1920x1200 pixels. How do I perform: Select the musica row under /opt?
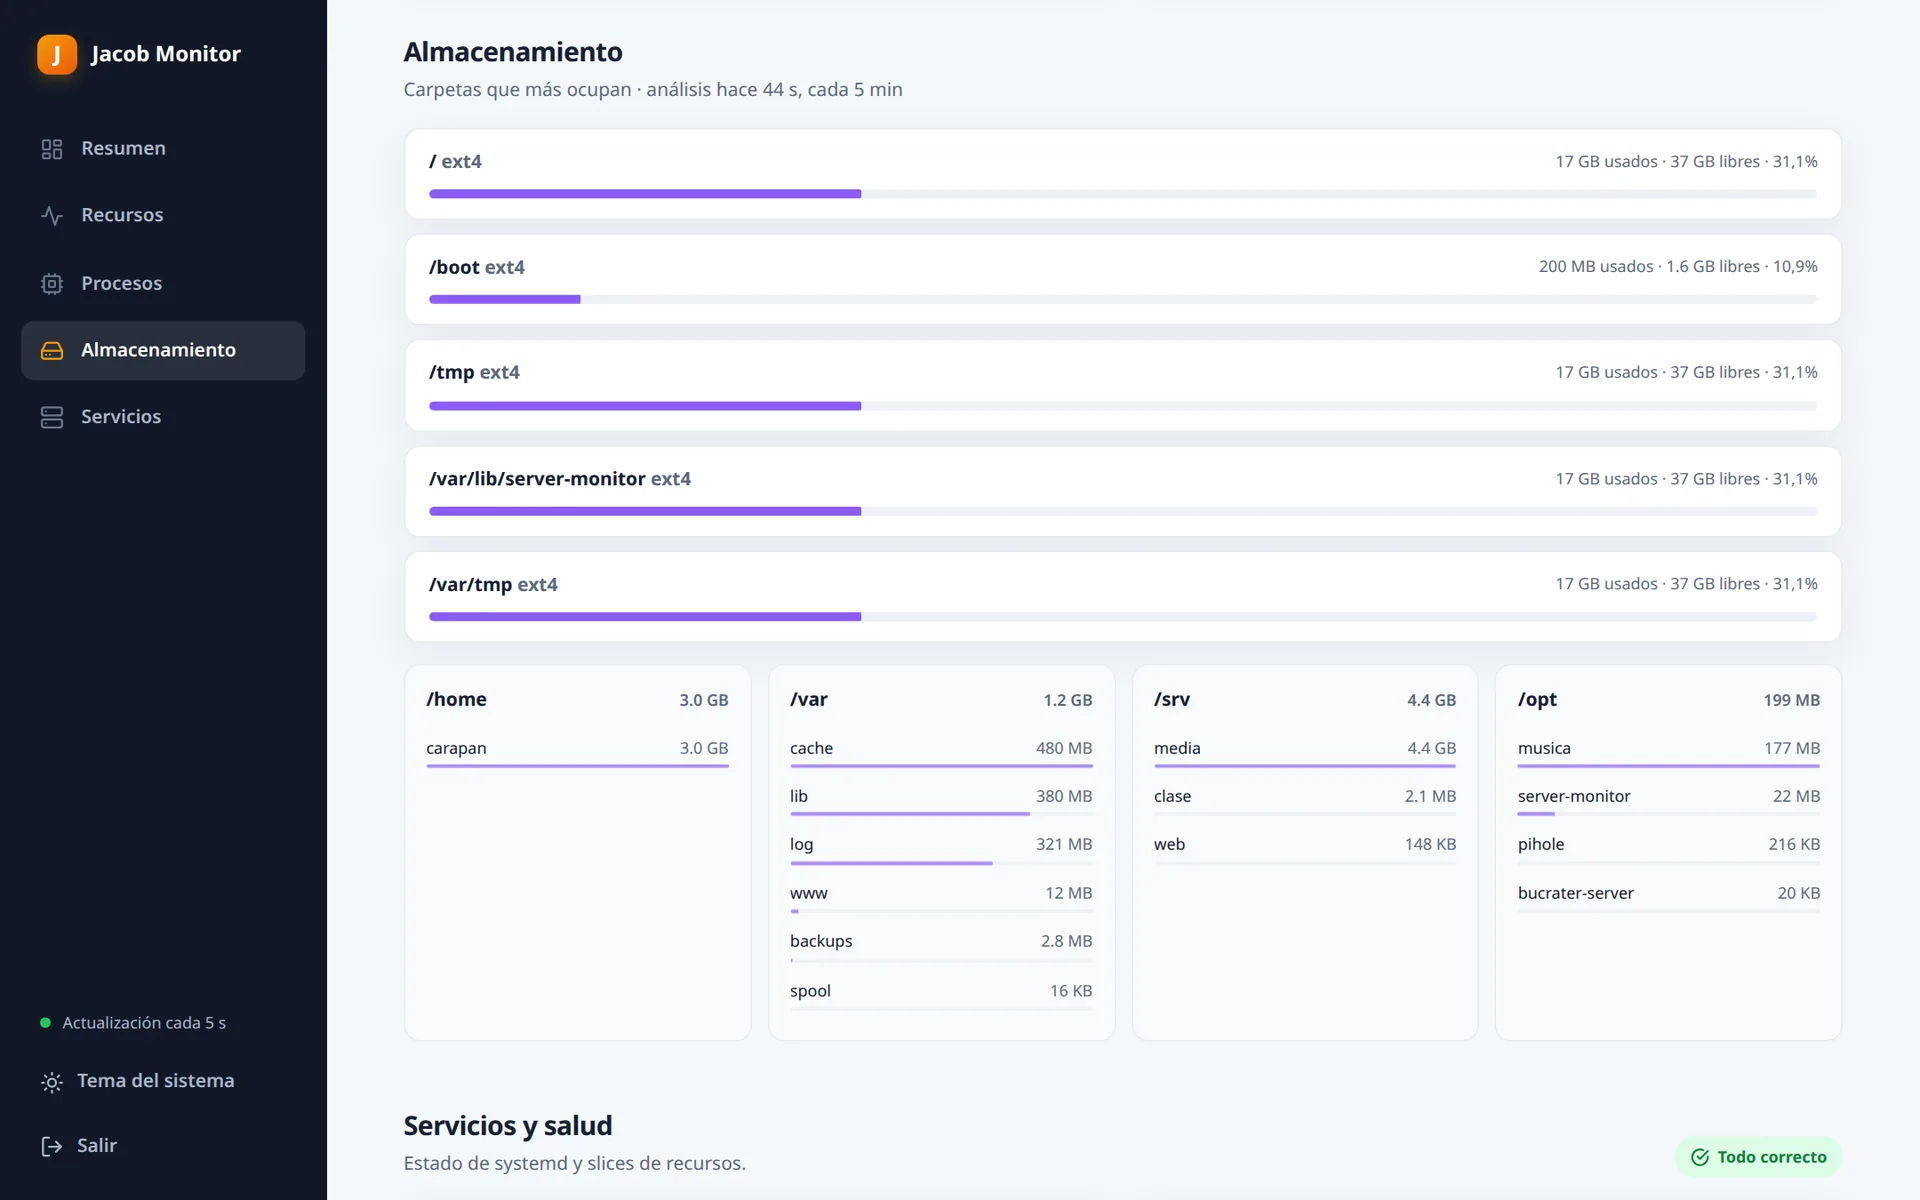pos(1669,753)
